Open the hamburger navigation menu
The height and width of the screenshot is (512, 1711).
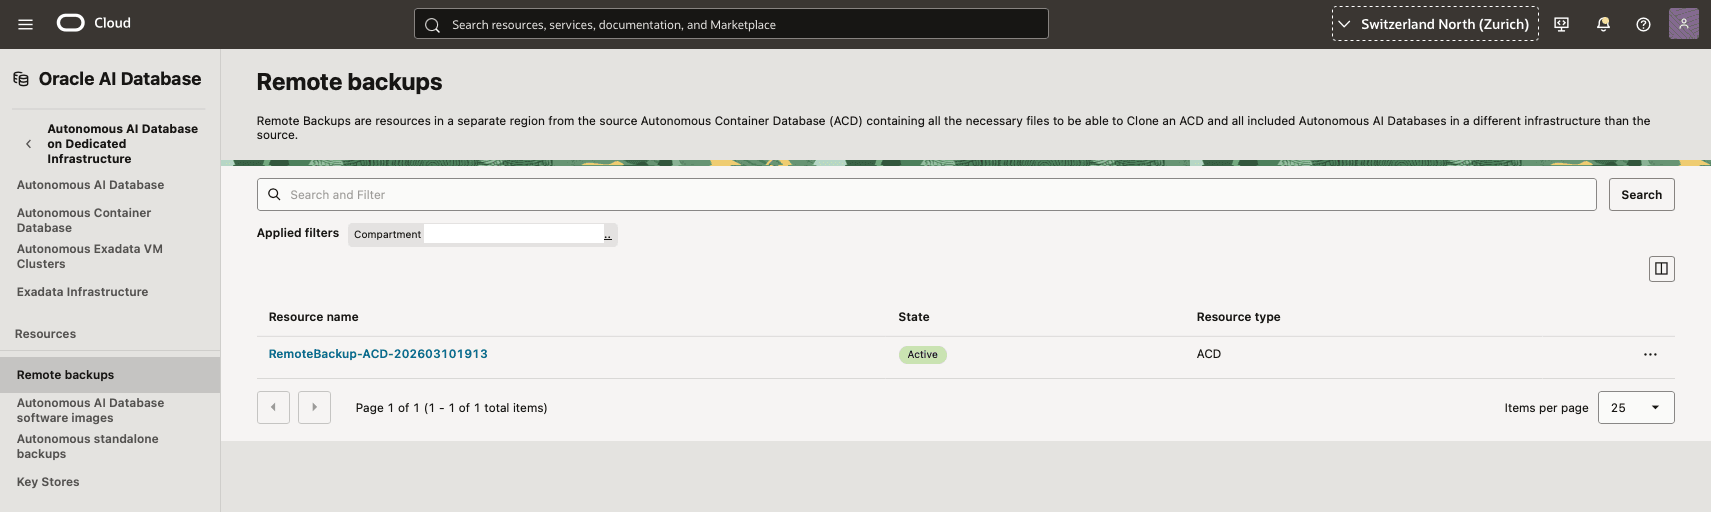[26, 24]
